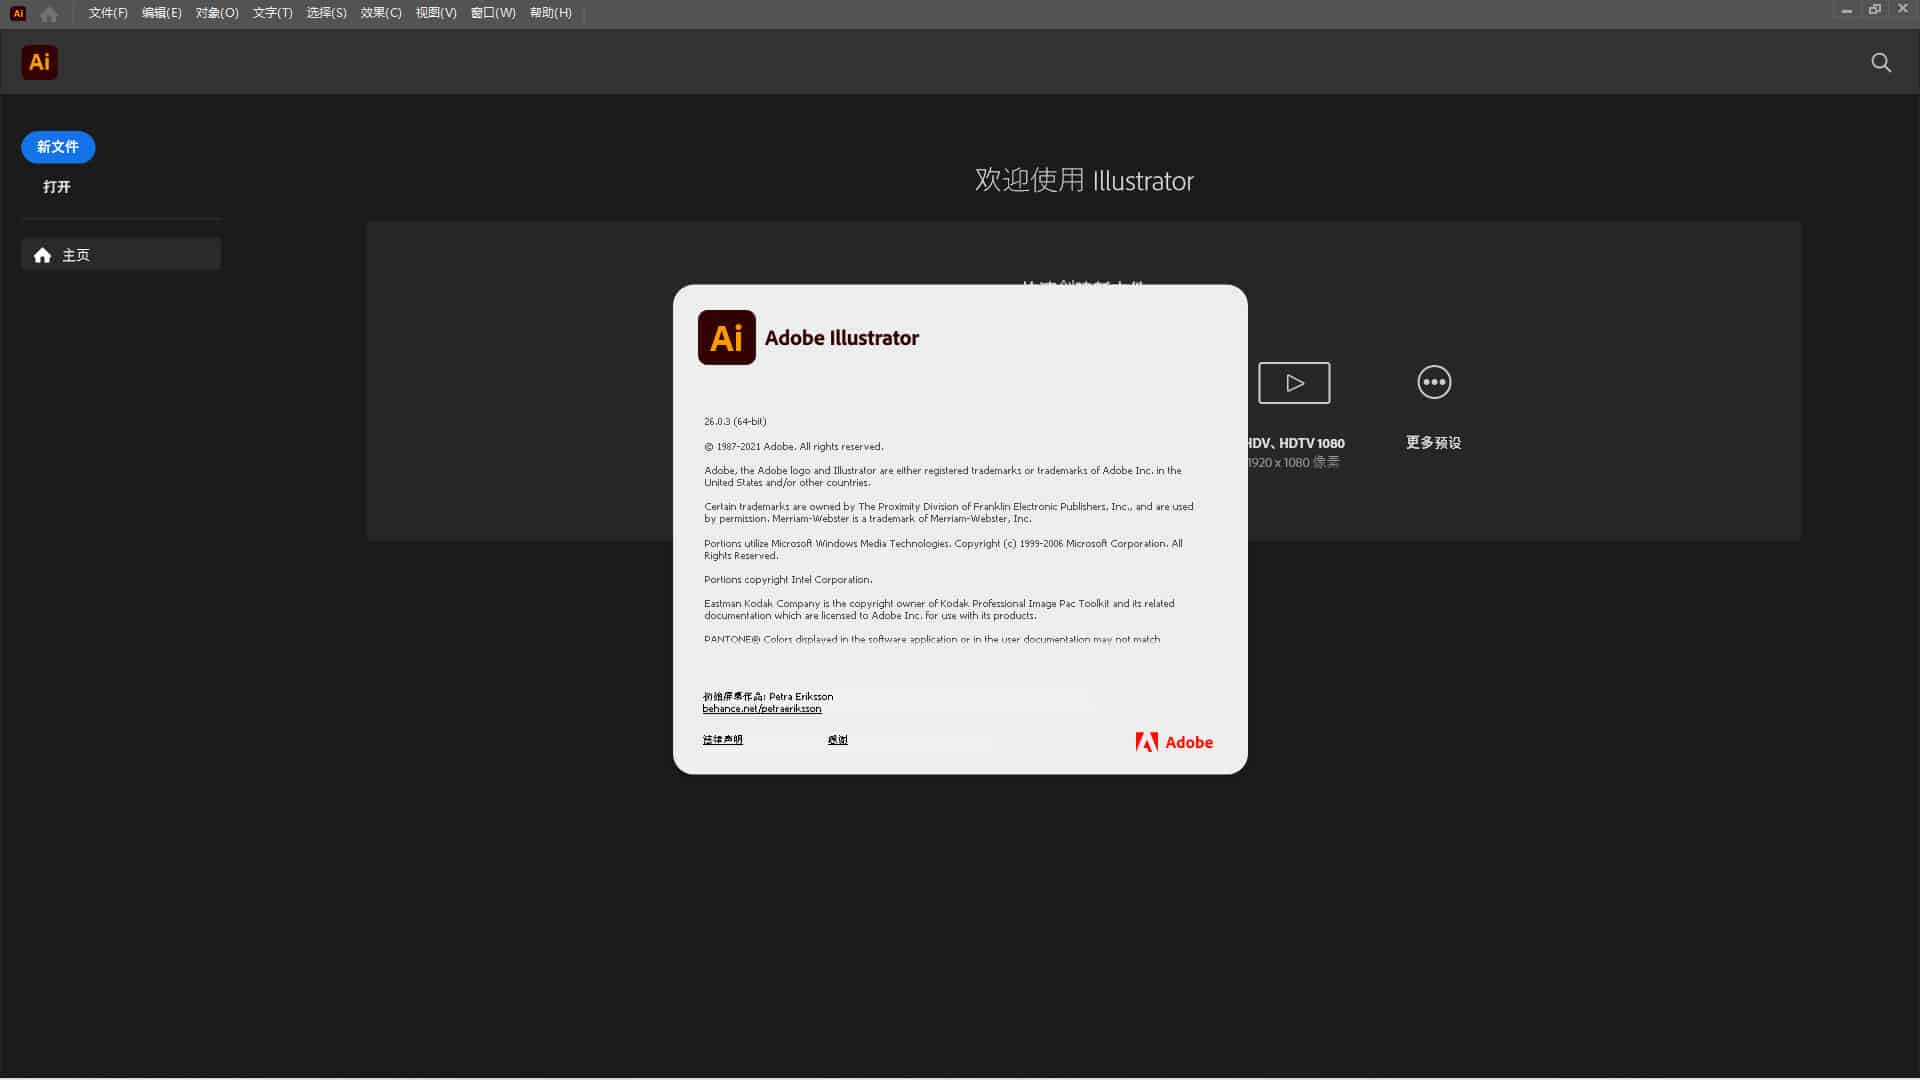Click the 打开 button
1920x1080 pixels.
coord(57,187)
